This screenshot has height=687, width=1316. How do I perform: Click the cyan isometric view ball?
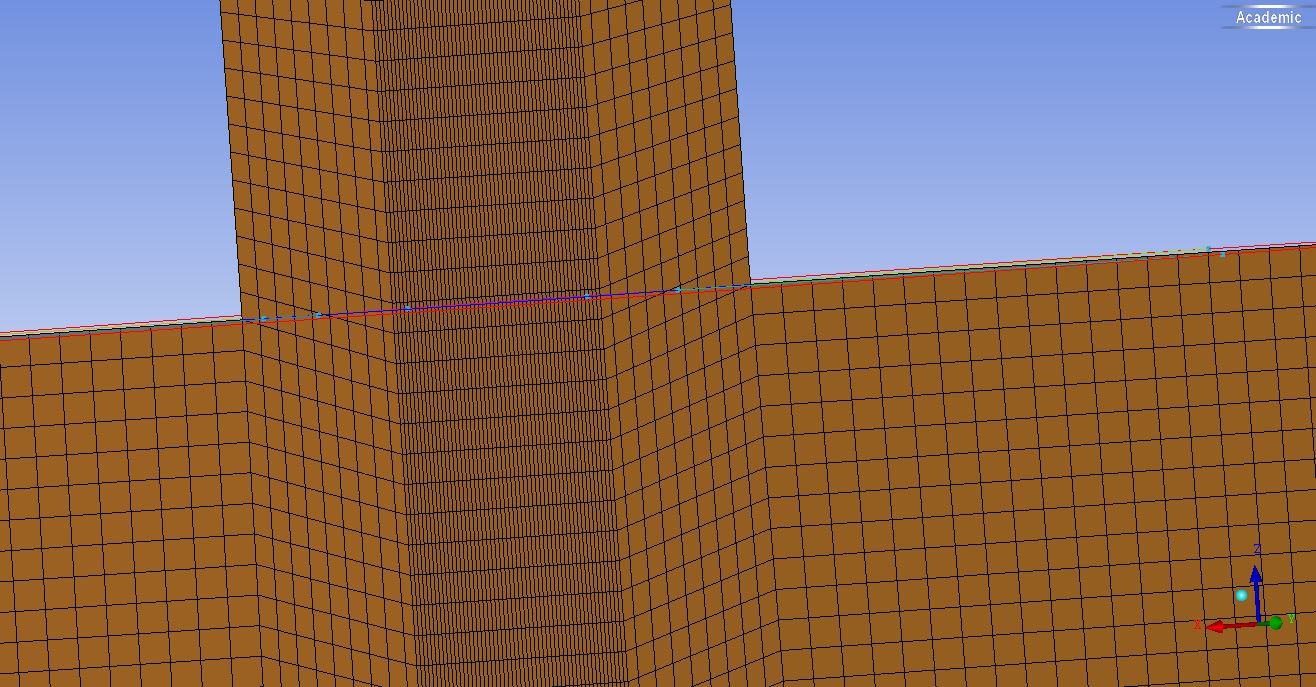coord(1242,595)
